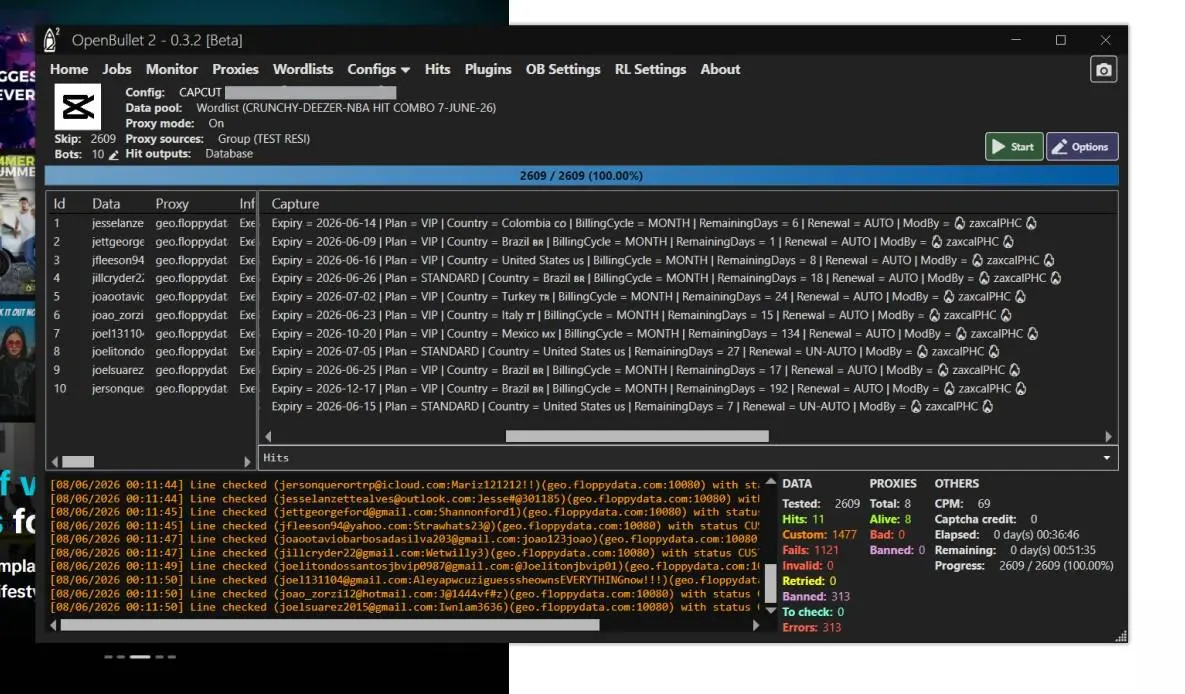
Task: Open the Wordlists page
Action: tap(302, 70)
